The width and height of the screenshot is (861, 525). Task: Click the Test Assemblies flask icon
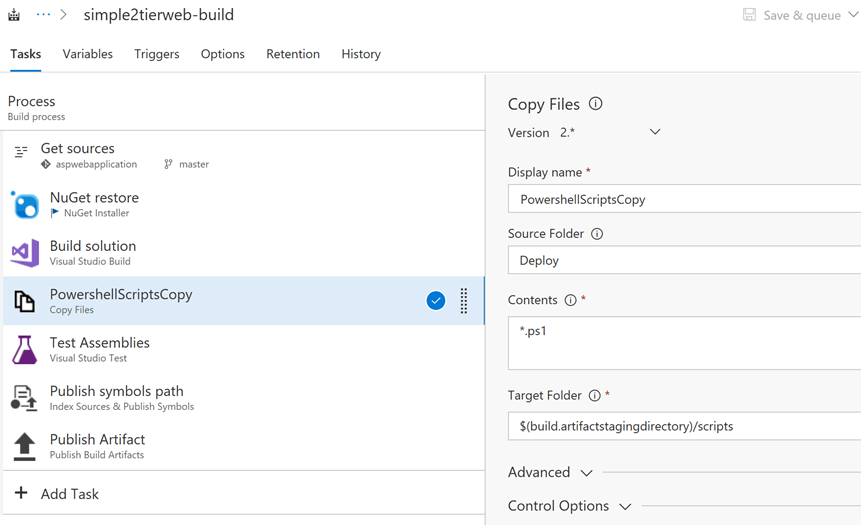tap(25, 350)
